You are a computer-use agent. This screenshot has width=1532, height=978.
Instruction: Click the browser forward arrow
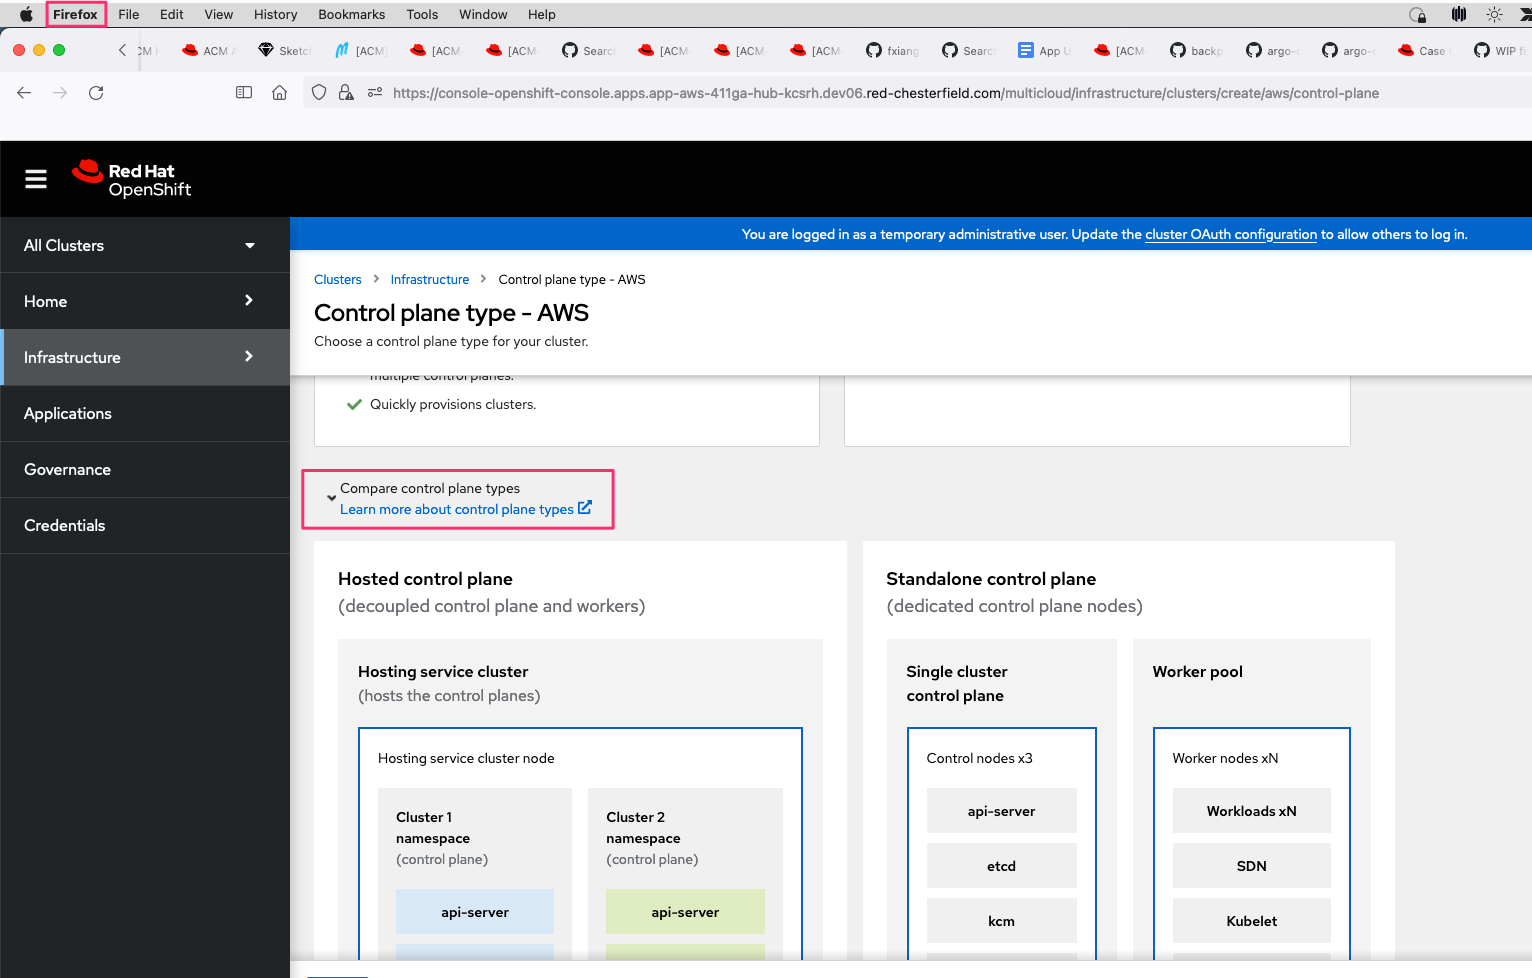pos(60,93)
